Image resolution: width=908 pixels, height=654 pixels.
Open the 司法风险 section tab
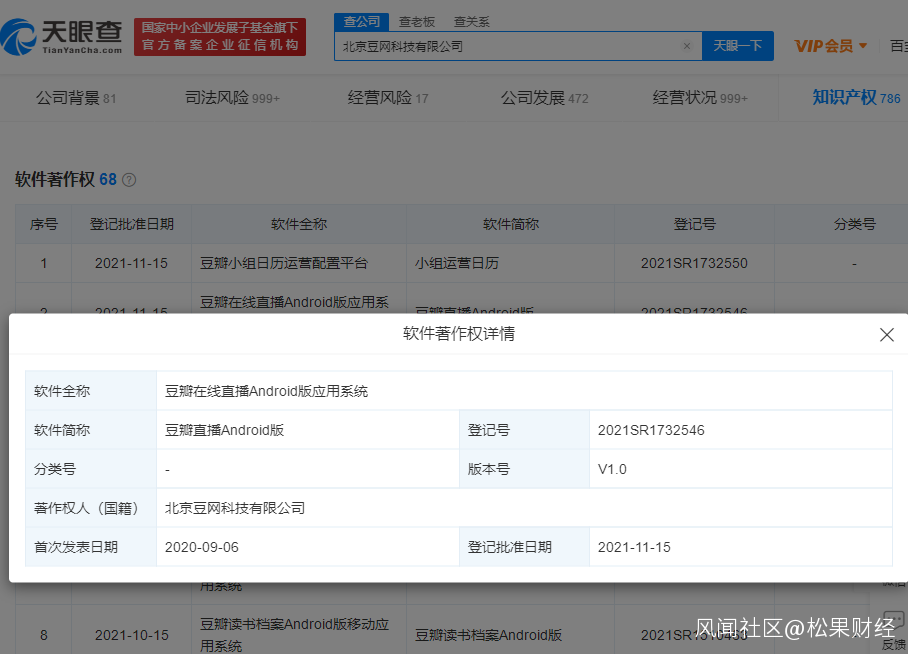(x=232, y=98)
